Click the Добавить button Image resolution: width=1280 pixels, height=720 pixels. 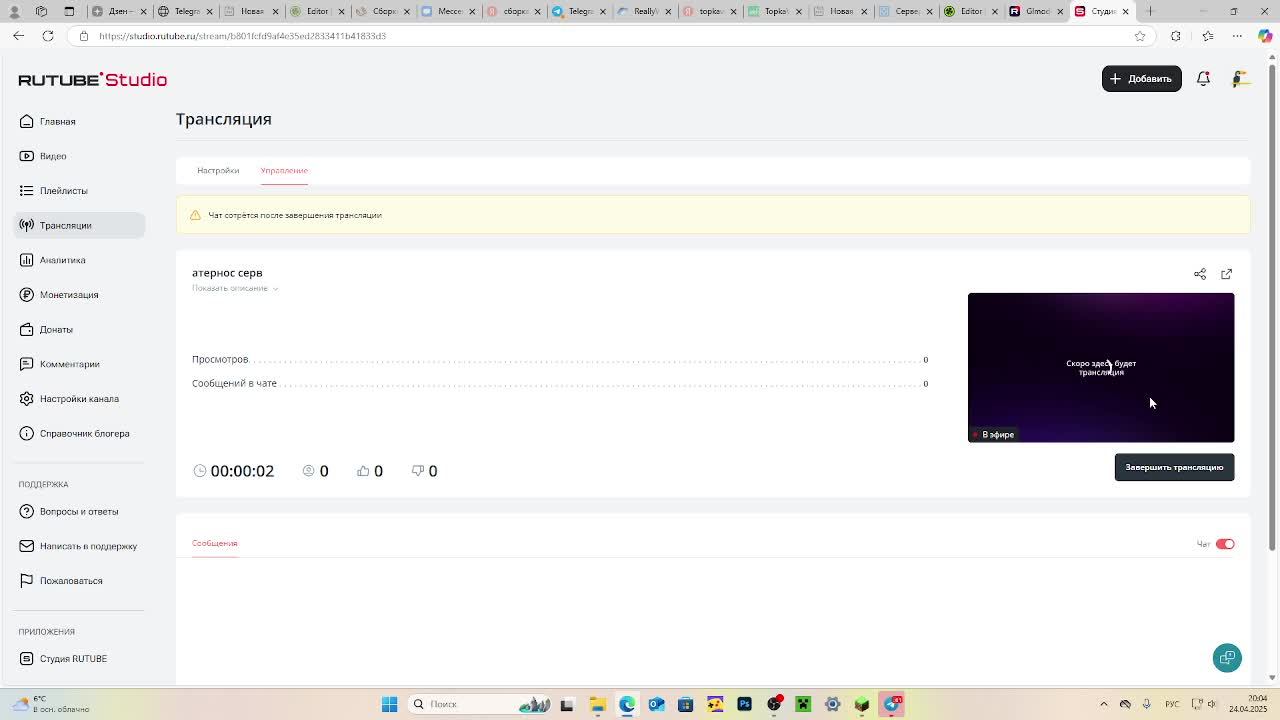(1141, 78)
